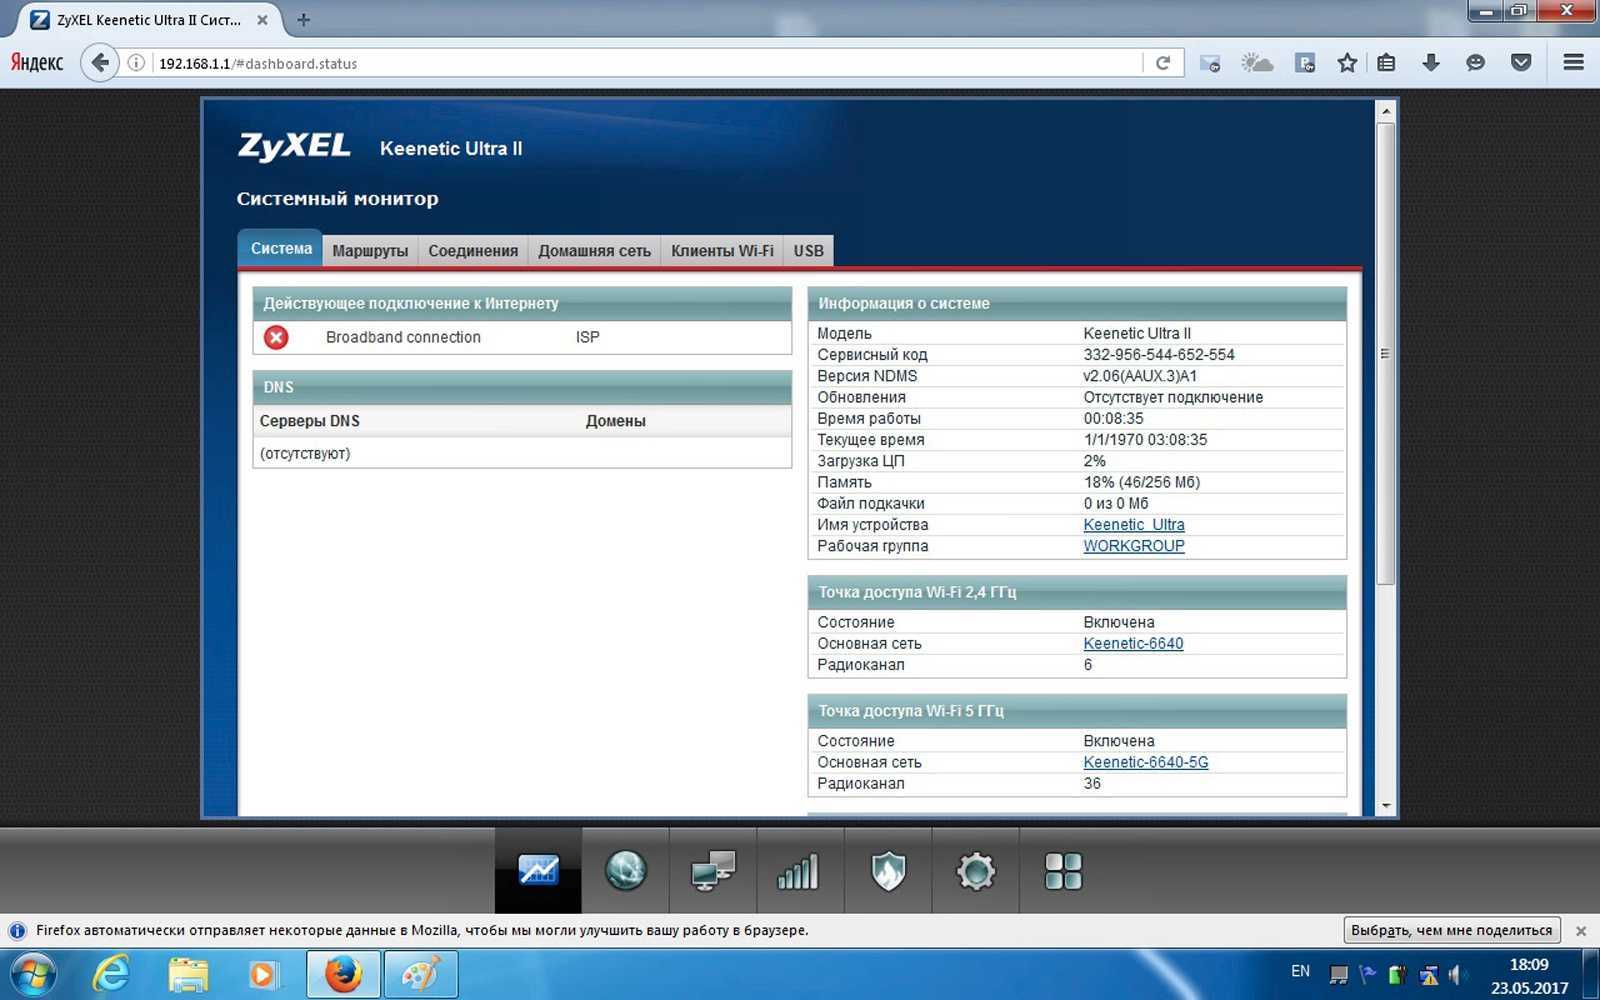Screen dimensions: 1600x1000
Task: Open the Home network computers icon
Action: [x=713, y=870]
